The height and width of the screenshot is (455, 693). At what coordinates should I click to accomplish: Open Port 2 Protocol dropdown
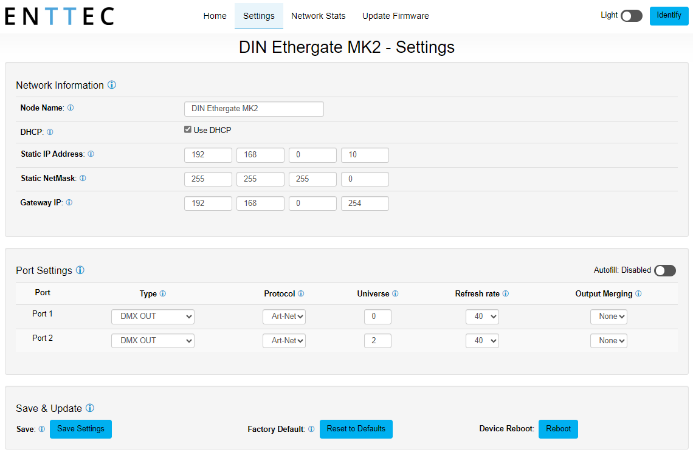(x=284, y=340)
